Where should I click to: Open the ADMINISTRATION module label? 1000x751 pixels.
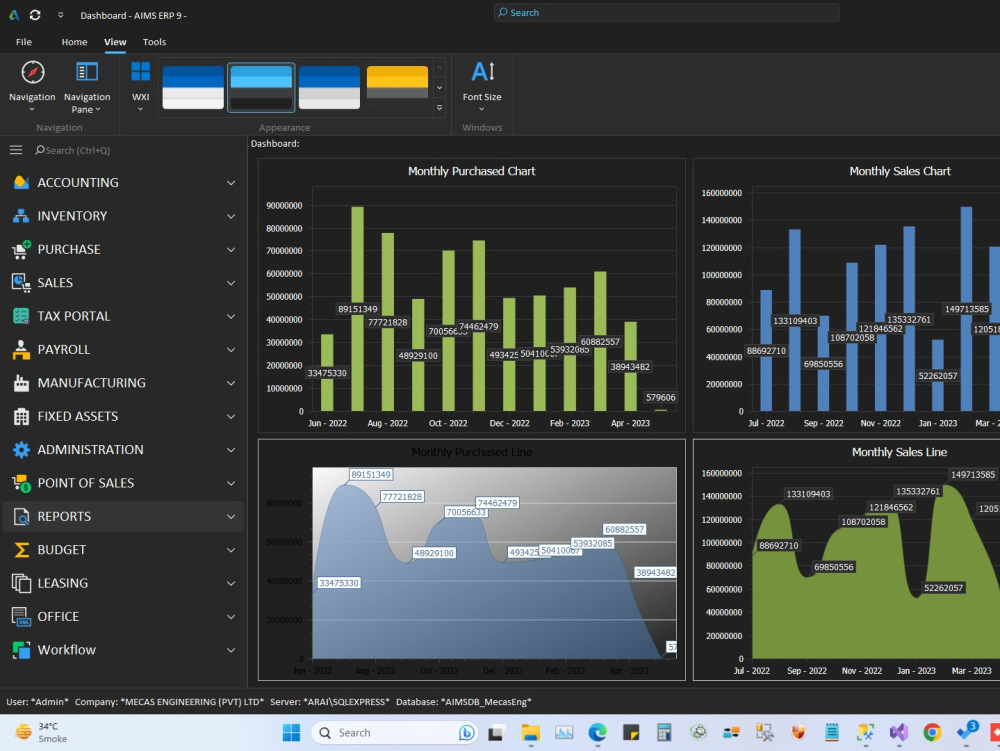[90, 449]
